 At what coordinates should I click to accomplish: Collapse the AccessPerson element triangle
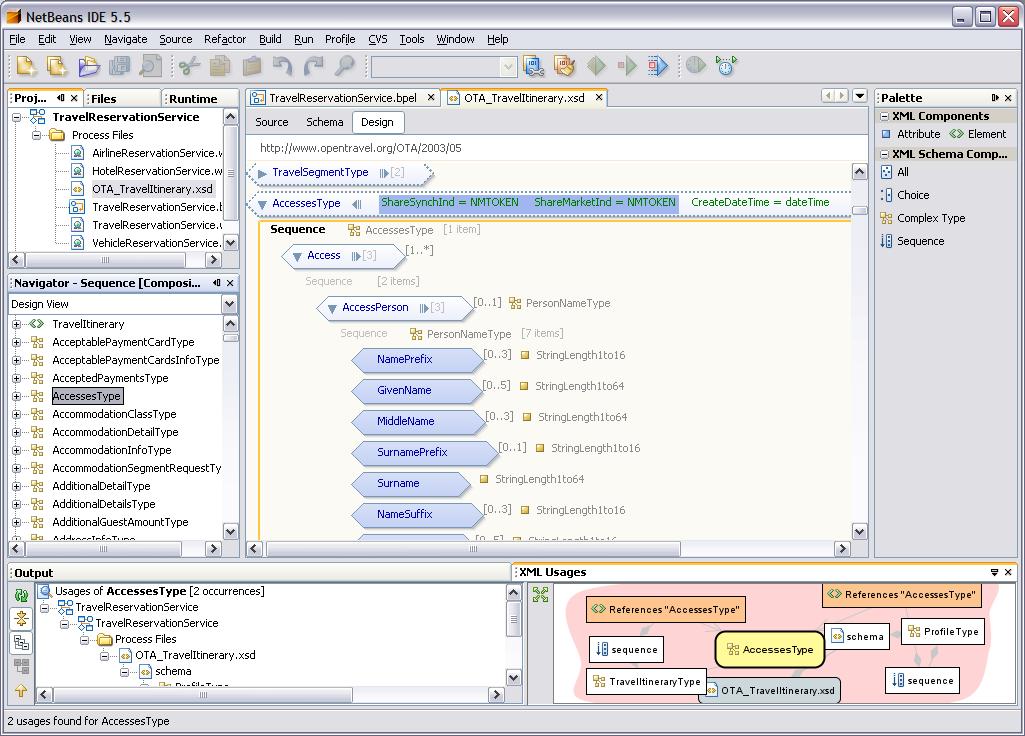point(332,308)
